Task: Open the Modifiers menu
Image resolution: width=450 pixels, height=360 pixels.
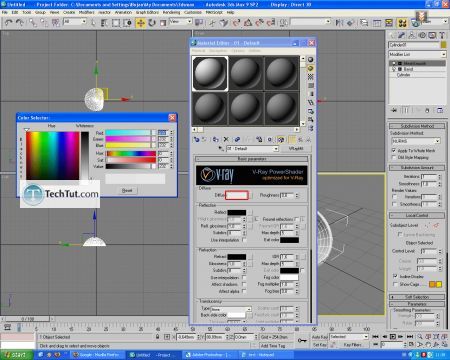Action: 87,12
